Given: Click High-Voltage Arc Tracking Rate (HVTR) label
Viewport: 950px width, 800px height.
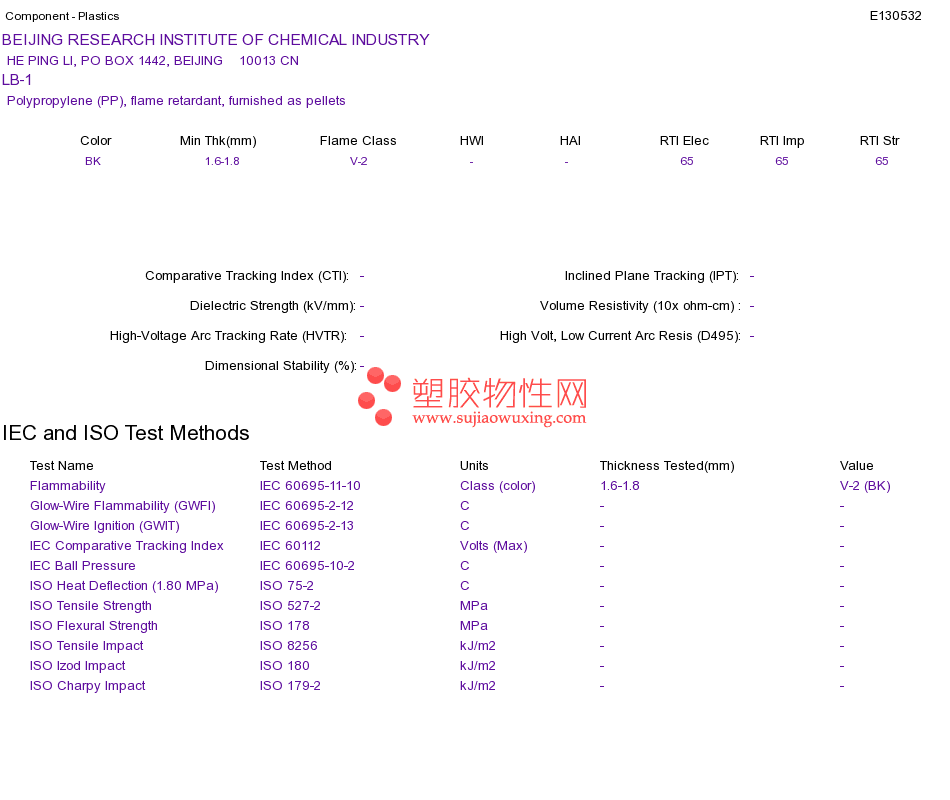Looking at the screenshot, I should (x=228, y=336).
